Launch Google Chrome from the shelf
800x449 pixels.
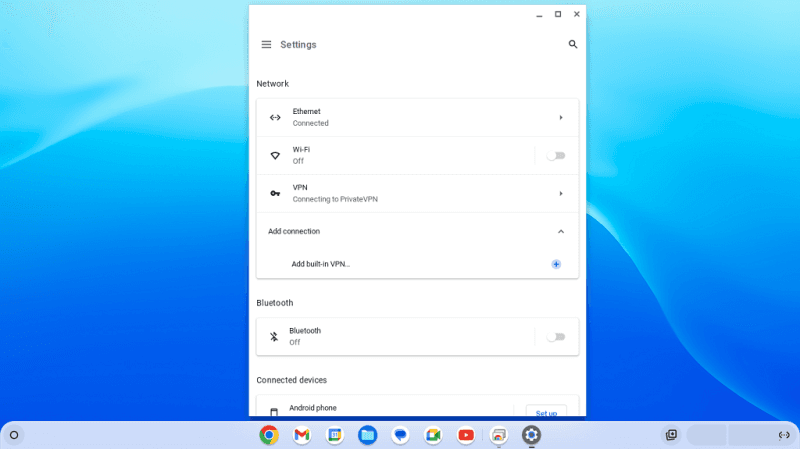tap(269, 435)
